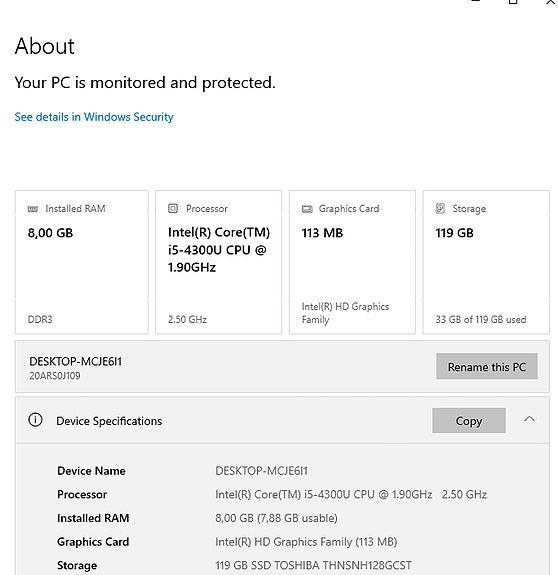Open See details in Windows Security link
Image resolution: width=558 pixels, height=575 pixels.
click(94, 117)
